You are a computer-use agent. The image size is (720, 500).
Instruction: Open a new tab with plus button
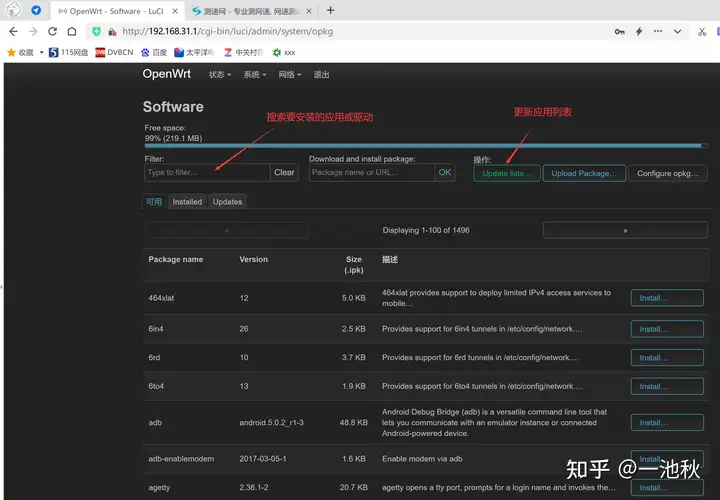[x=330, y=10]
